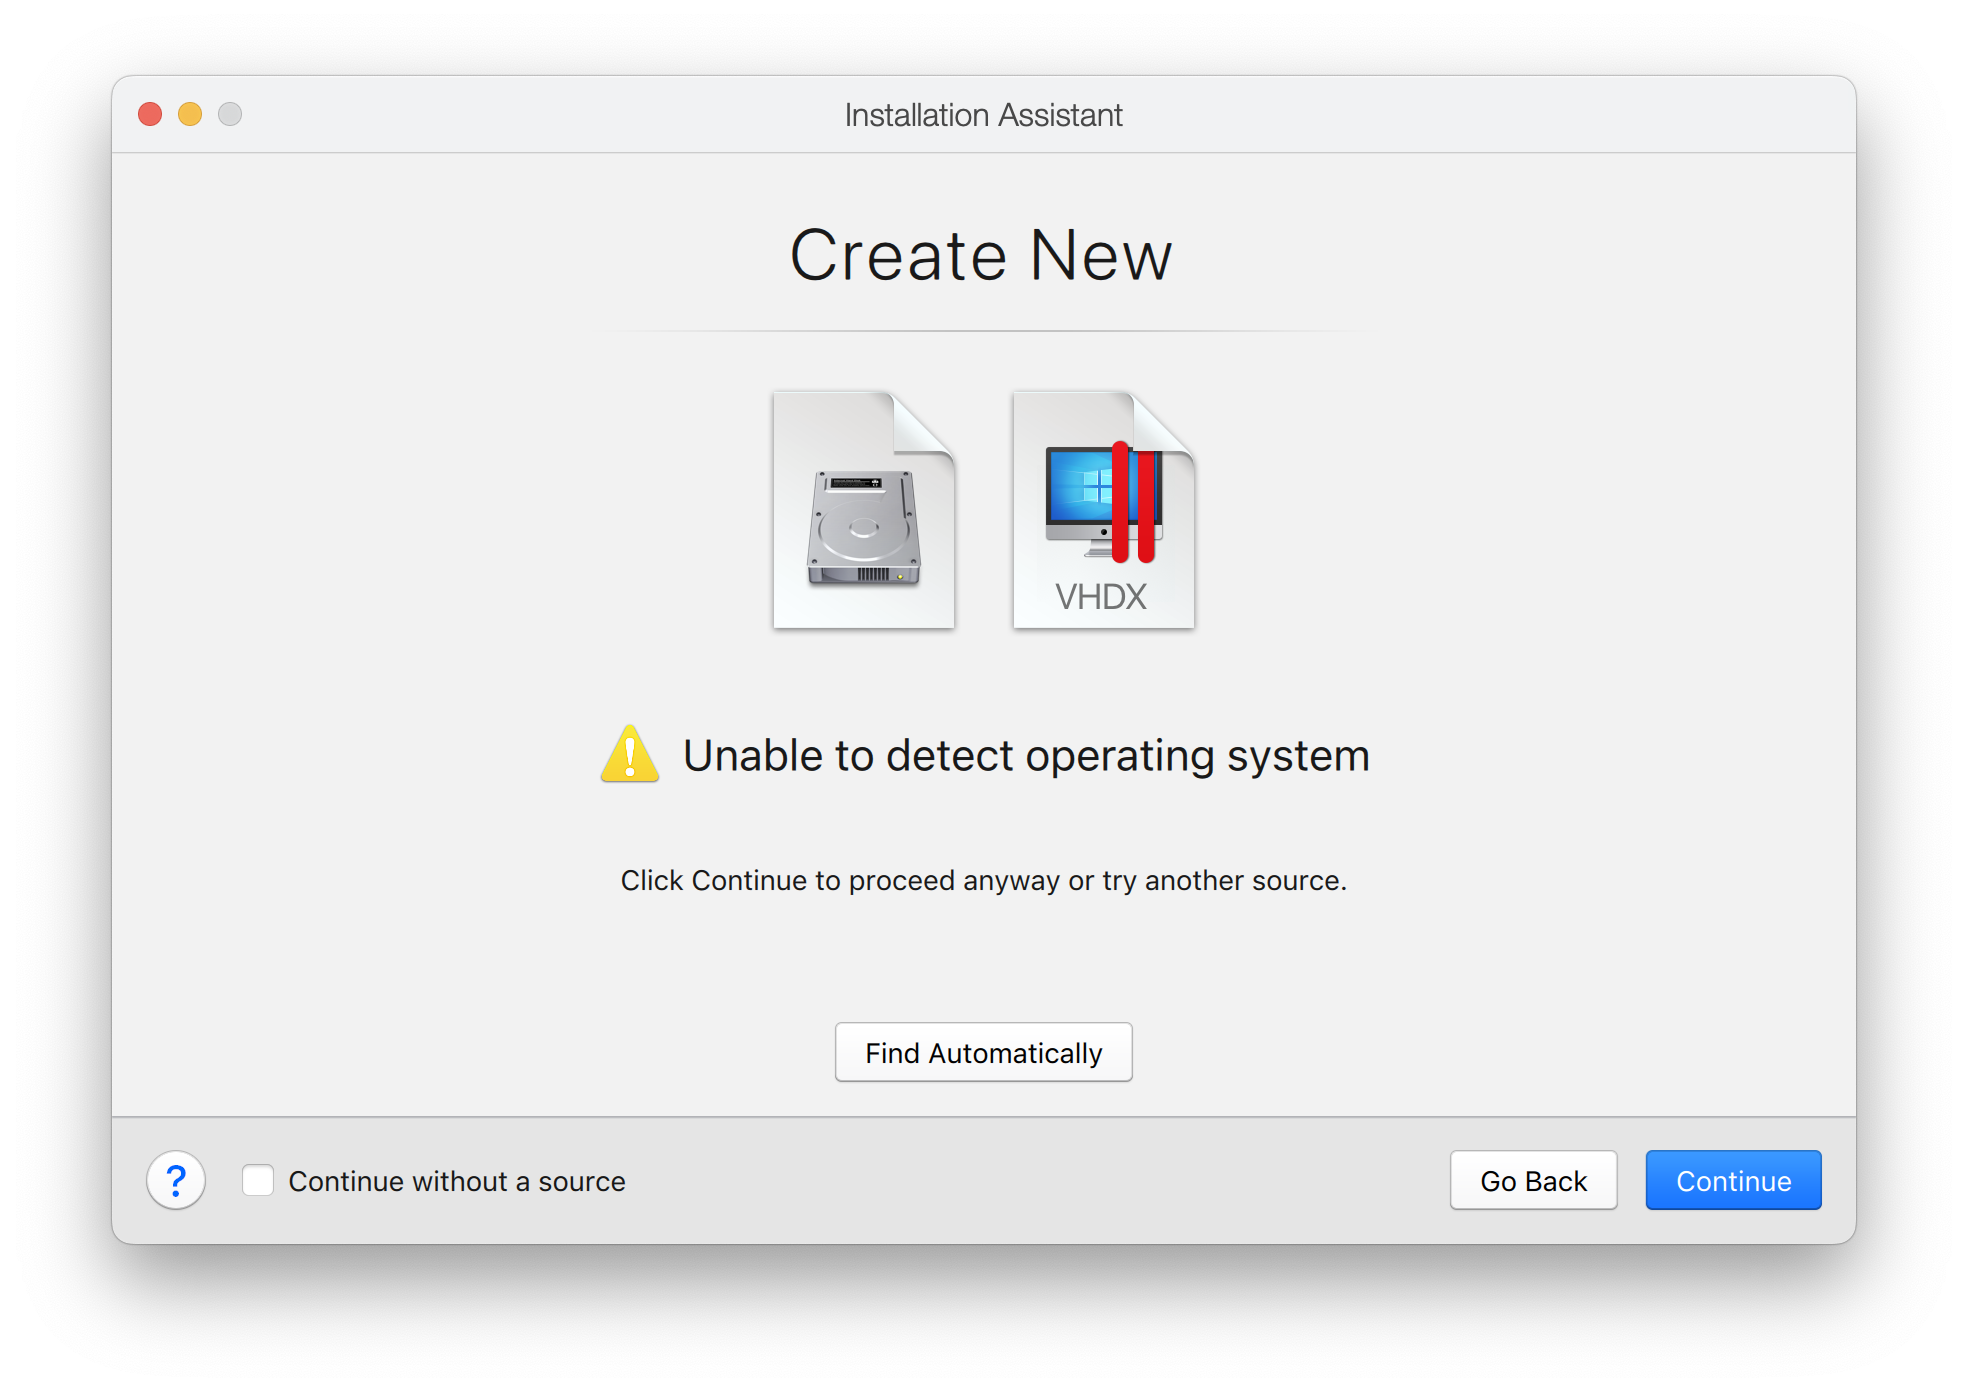
Task: Click the 'Click Continue to proceed anyway' instruction text
Action: pos(983,880)
